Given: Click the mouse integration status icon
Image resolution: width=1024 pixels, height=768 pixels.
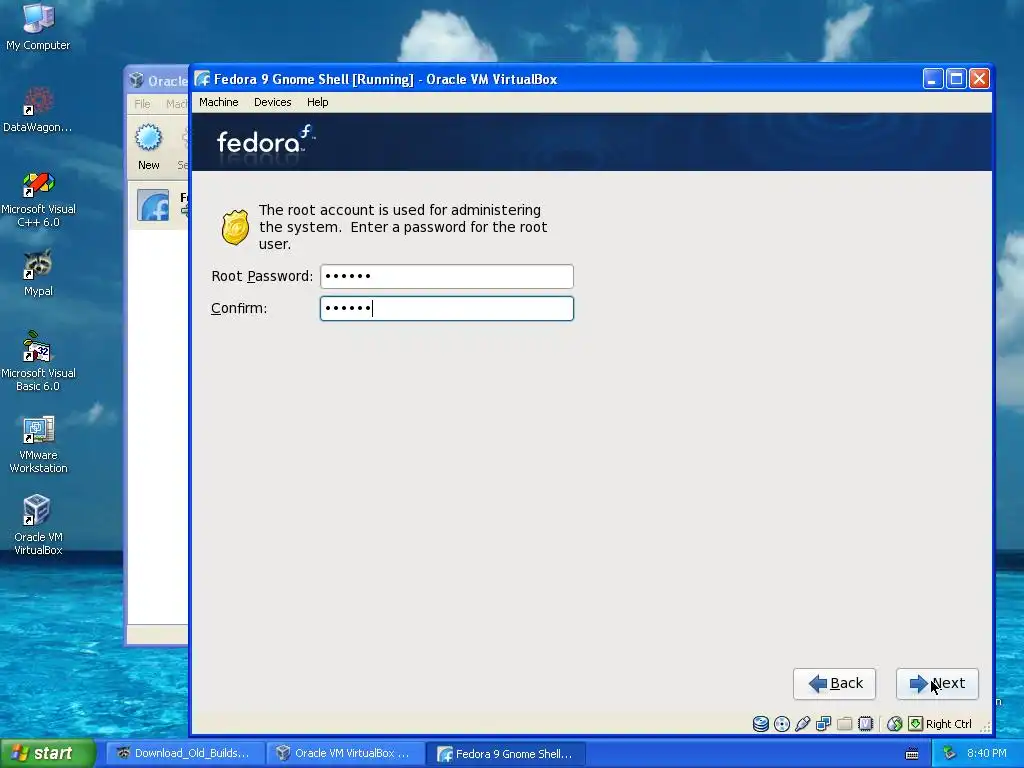Looking at the screenshot, I should (x=895, y=724).
